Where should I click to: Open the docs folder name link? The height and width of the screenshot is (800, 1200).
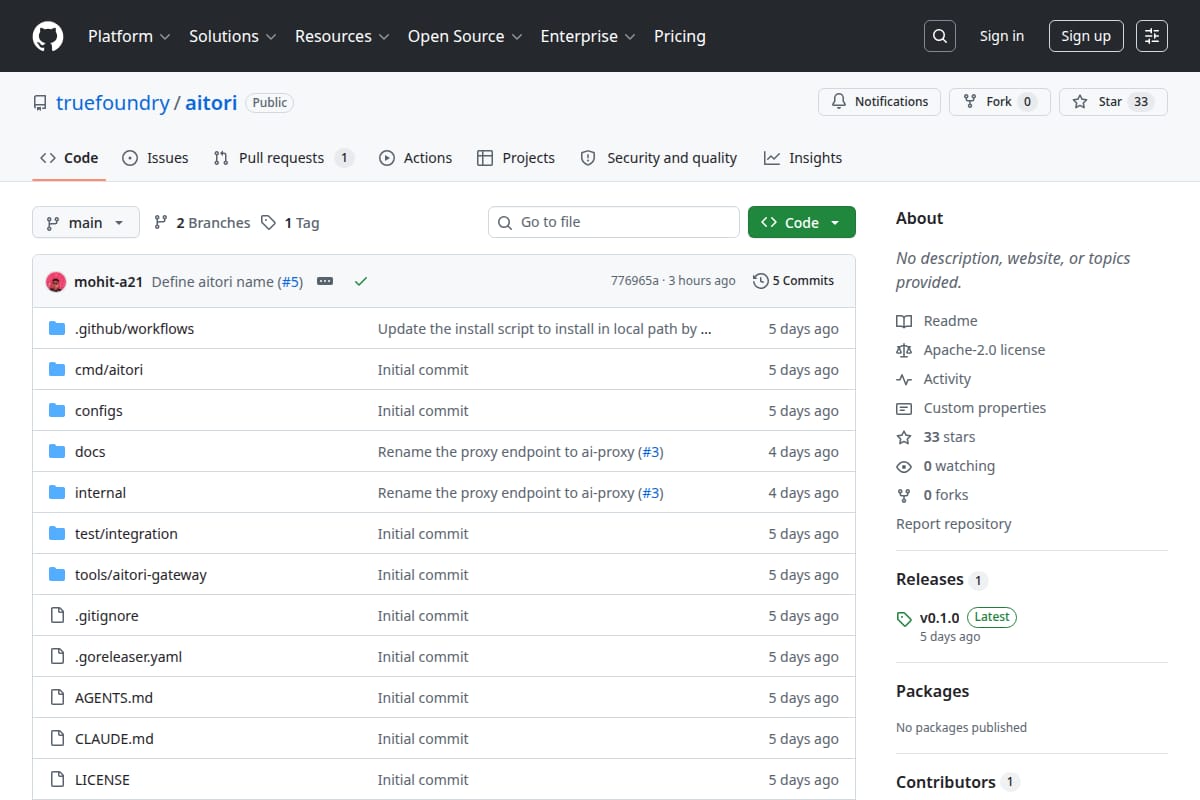pyautogui.click(x=90, y=452)
